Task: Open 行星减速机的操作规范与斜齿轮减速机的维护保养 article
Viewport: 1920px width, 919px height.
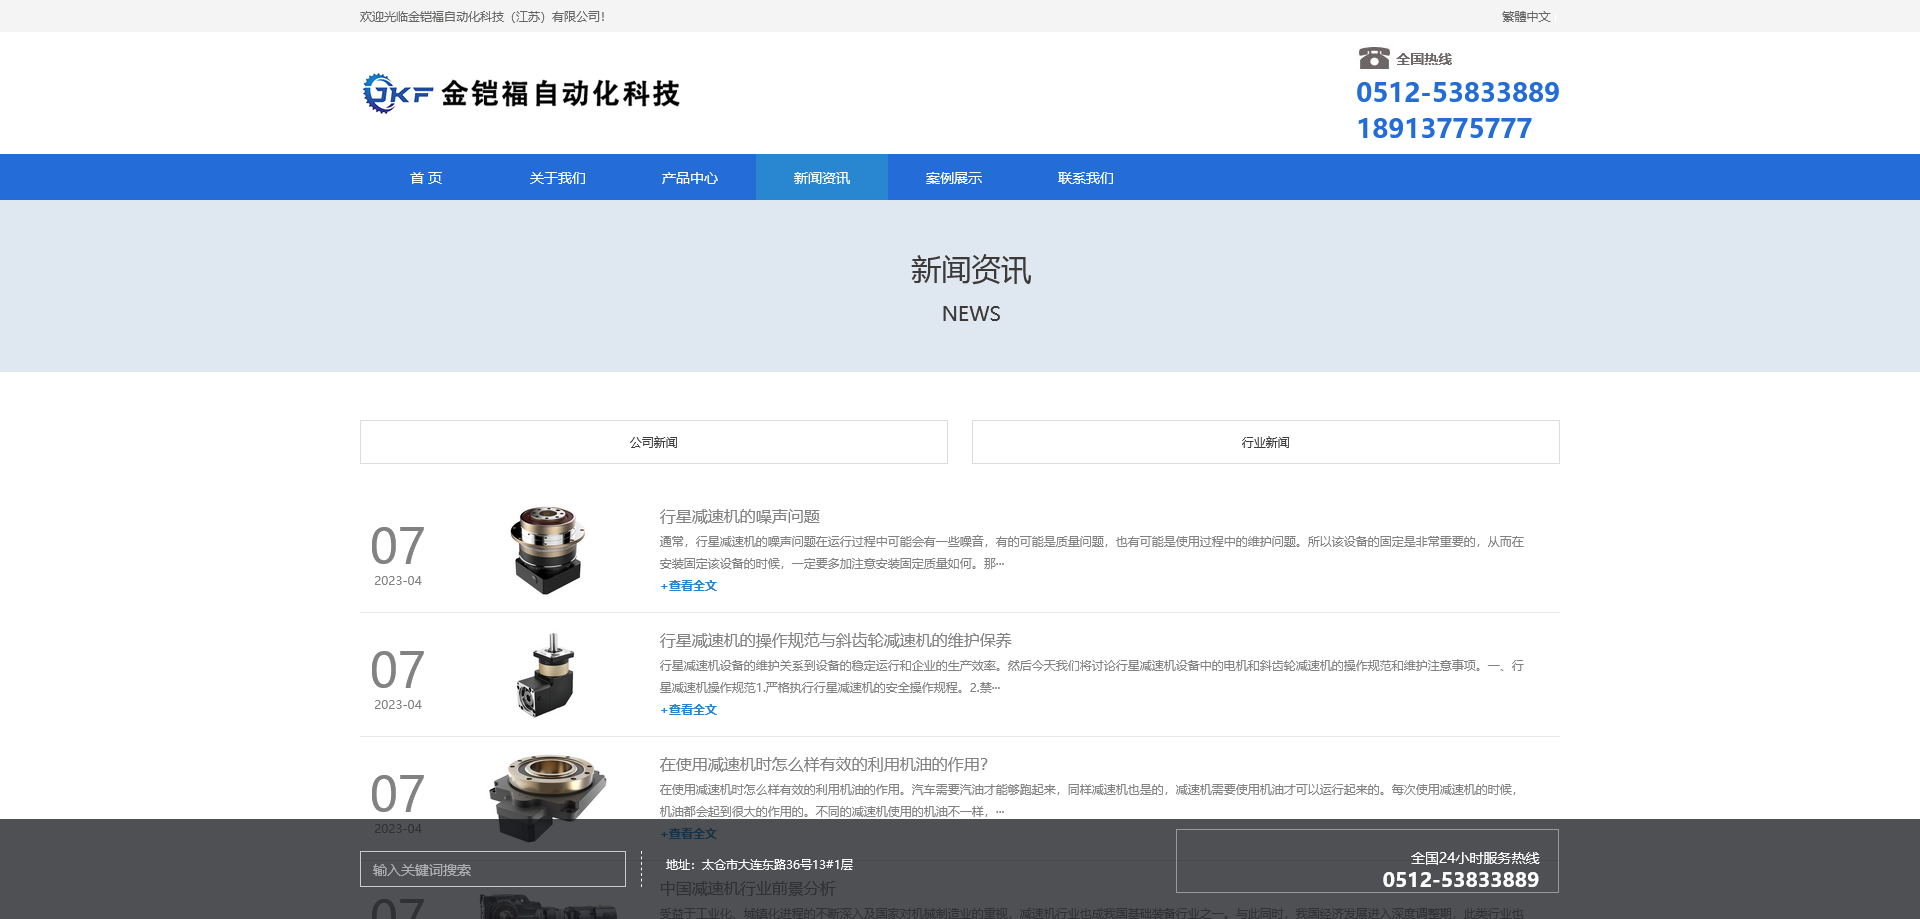Action: (x=834, y=640)
